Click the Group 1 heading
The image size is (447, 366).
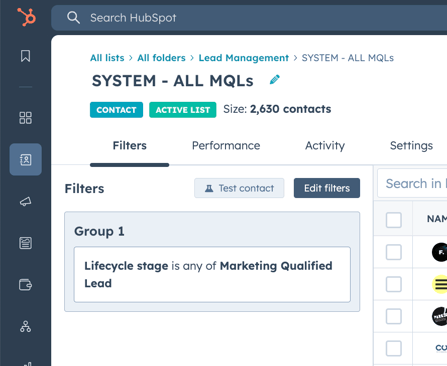tap(99, 231)
